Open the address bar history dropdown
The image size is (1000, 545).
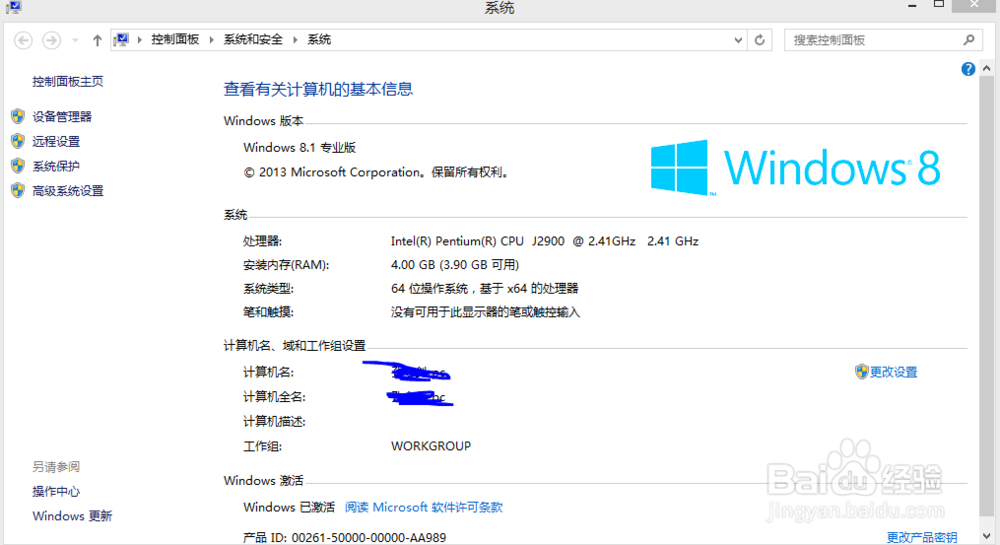click(x=738, y=40)
